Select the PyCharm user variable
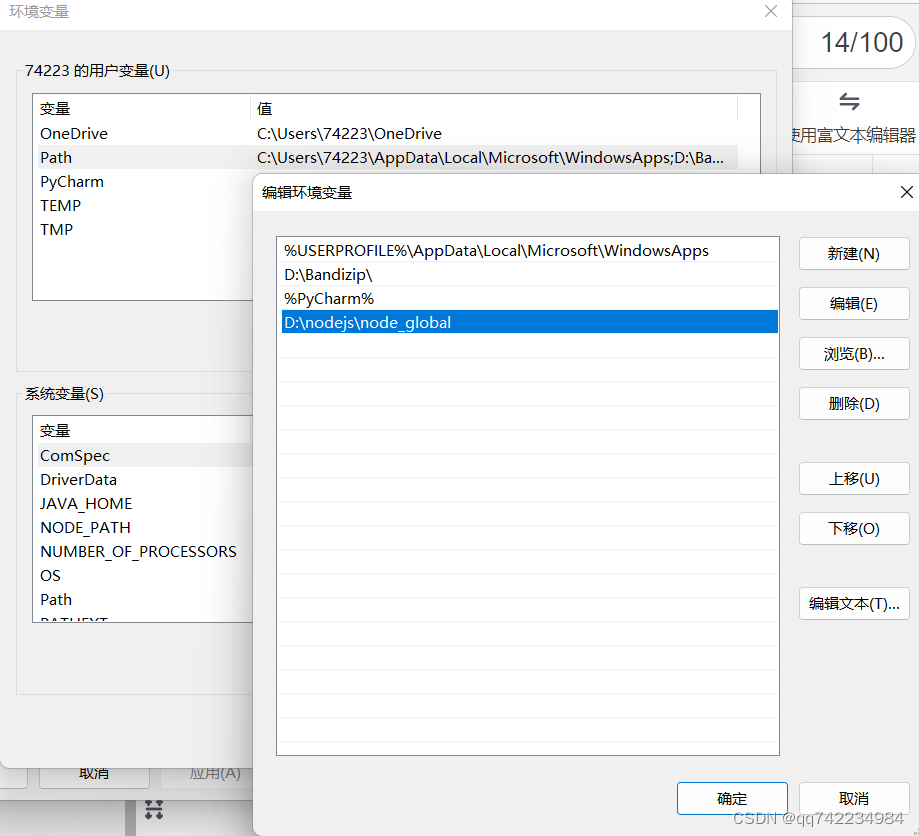 point(72,181)
